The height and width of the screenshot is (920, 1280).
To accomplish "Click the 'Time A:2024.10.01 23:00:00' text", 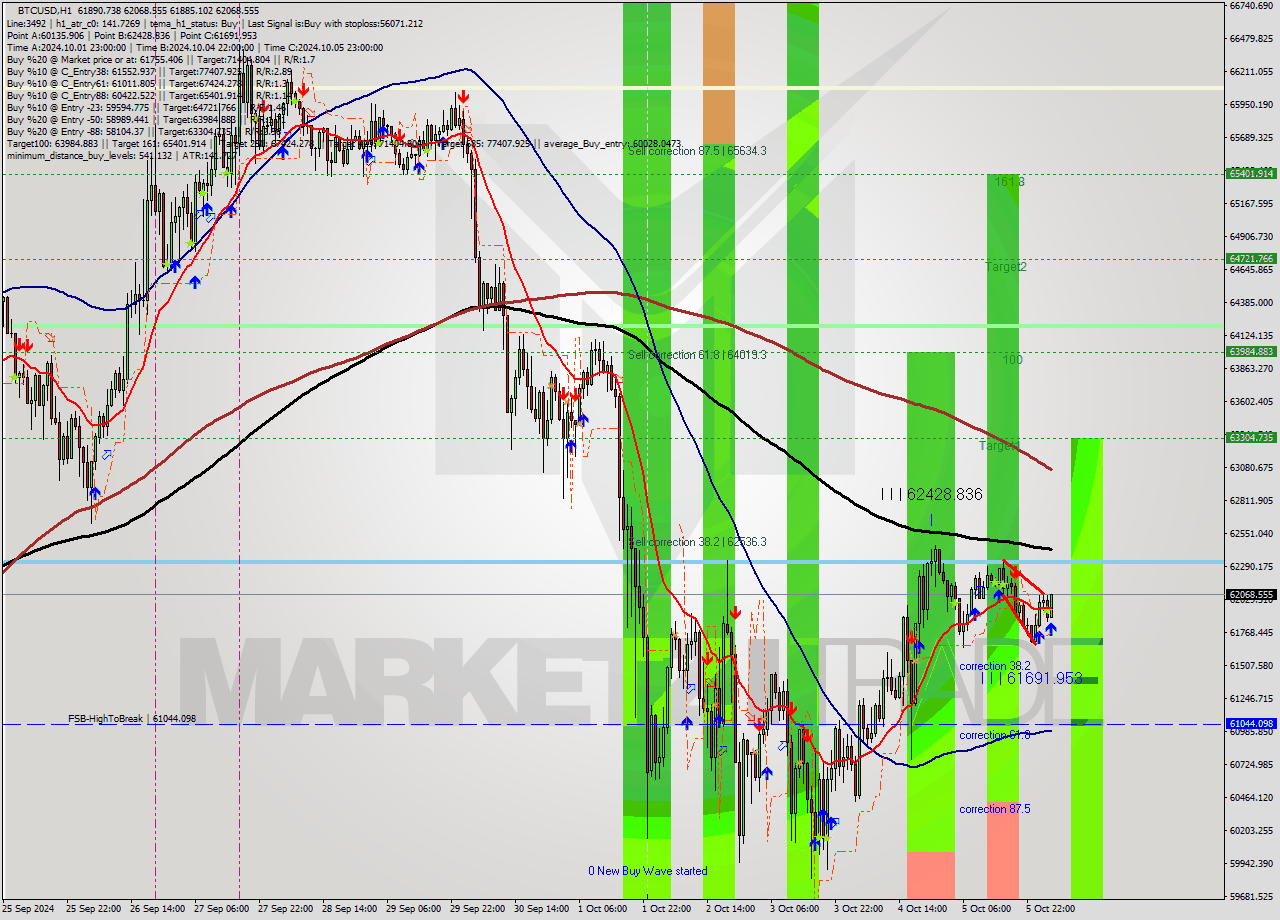I will tap(65, 48).
